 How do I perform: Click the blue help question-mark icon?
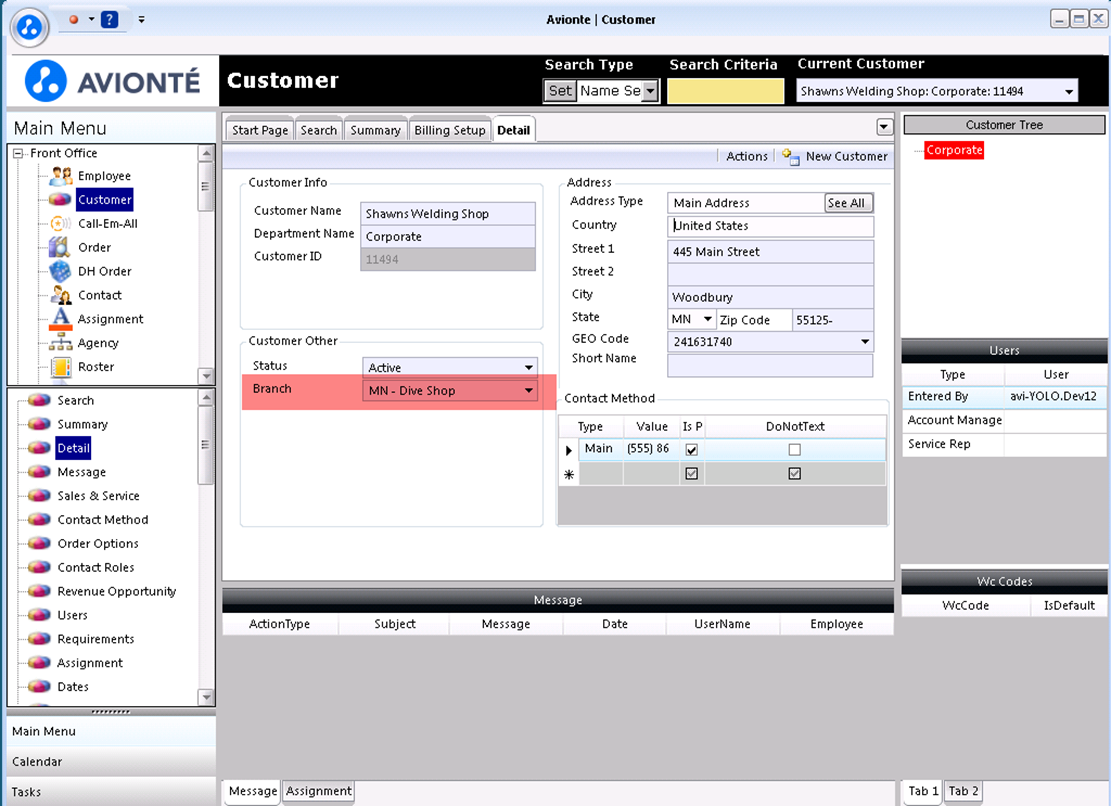pyautogui.click(x=110, y=19)
